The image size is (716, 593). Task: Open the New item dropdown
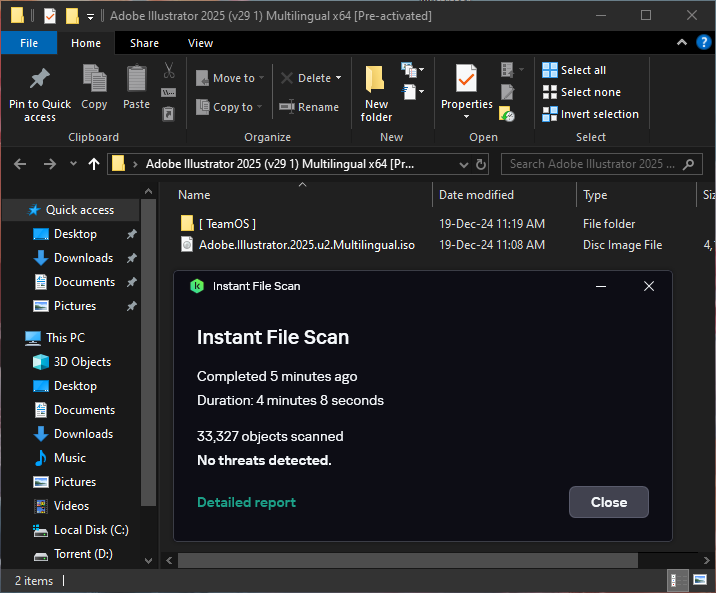point(413,69)
